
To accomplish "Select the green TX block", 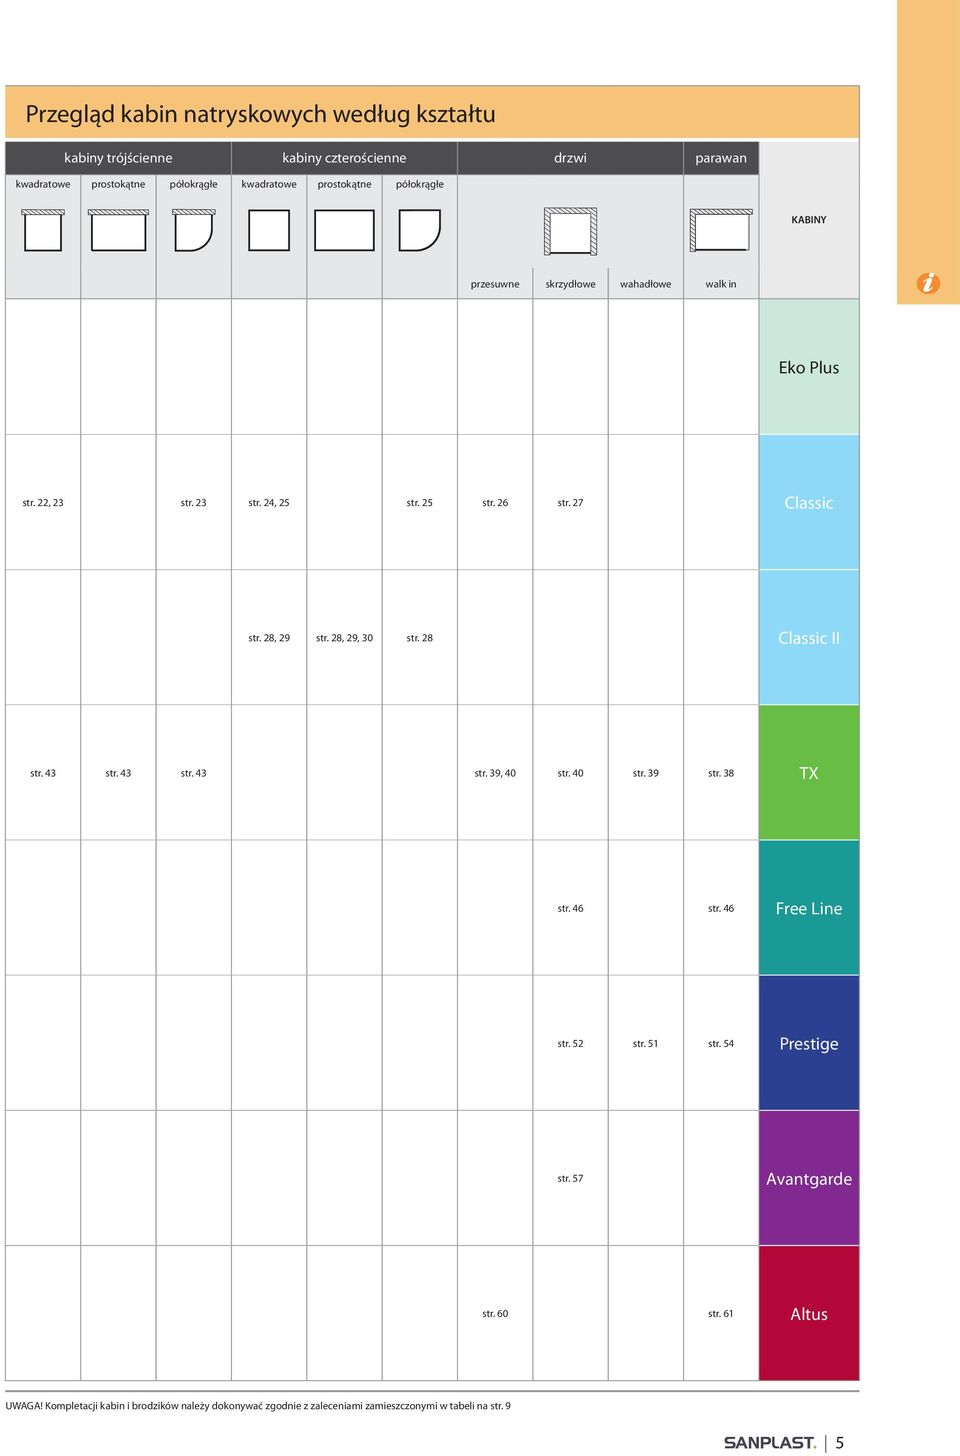I will [809, 773].
